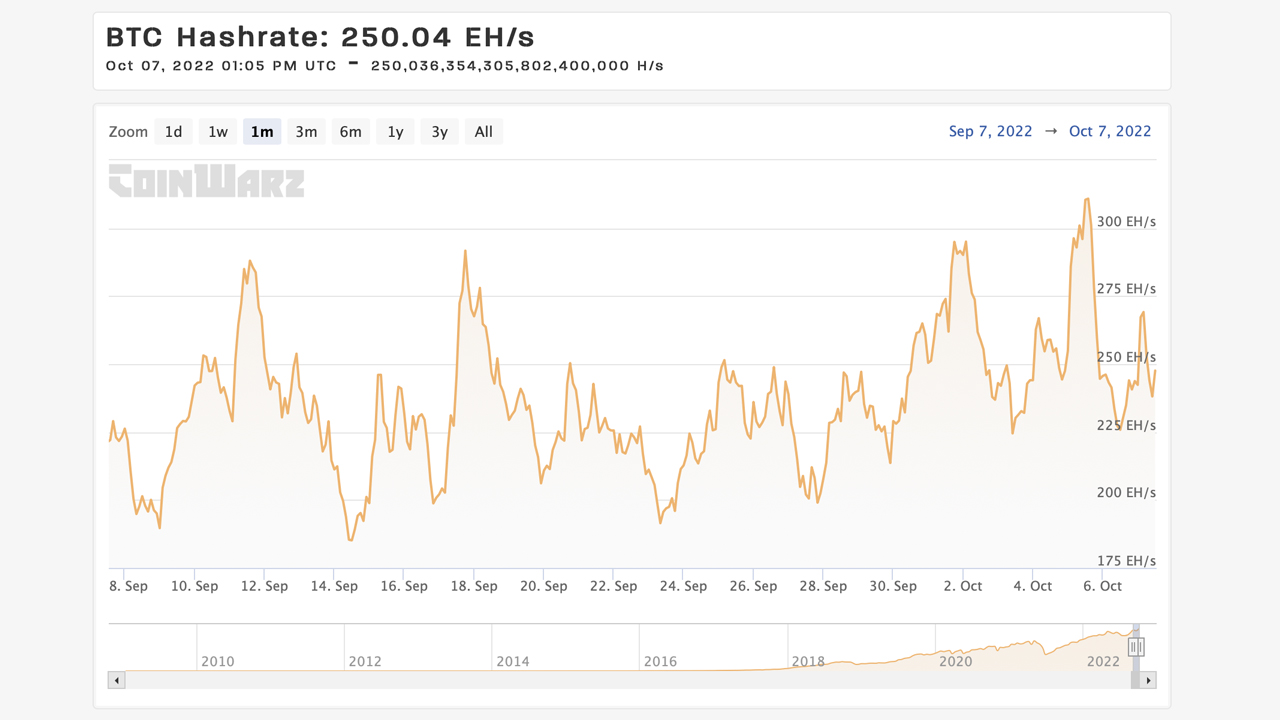The width and height of the screenshot is (1280, 720).
Task: Click the navigator left scroll arrow
Action: (117, 680)
